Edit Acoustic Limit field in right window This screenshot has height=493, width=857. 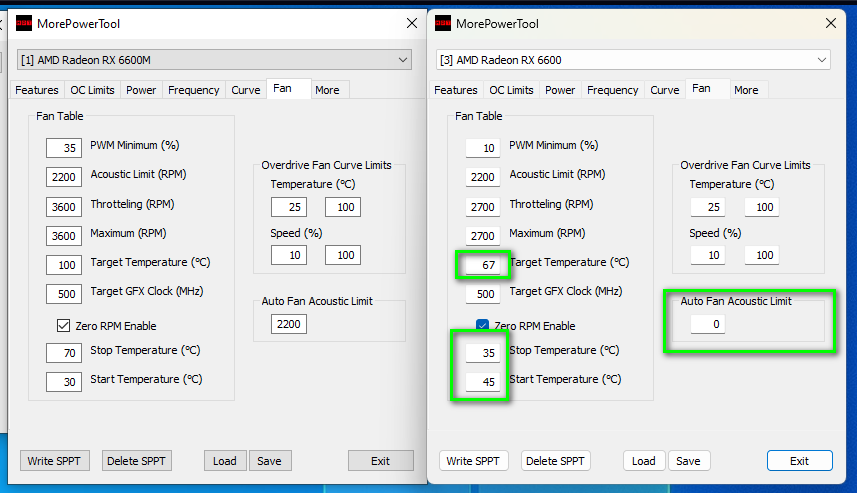[483, 177]
